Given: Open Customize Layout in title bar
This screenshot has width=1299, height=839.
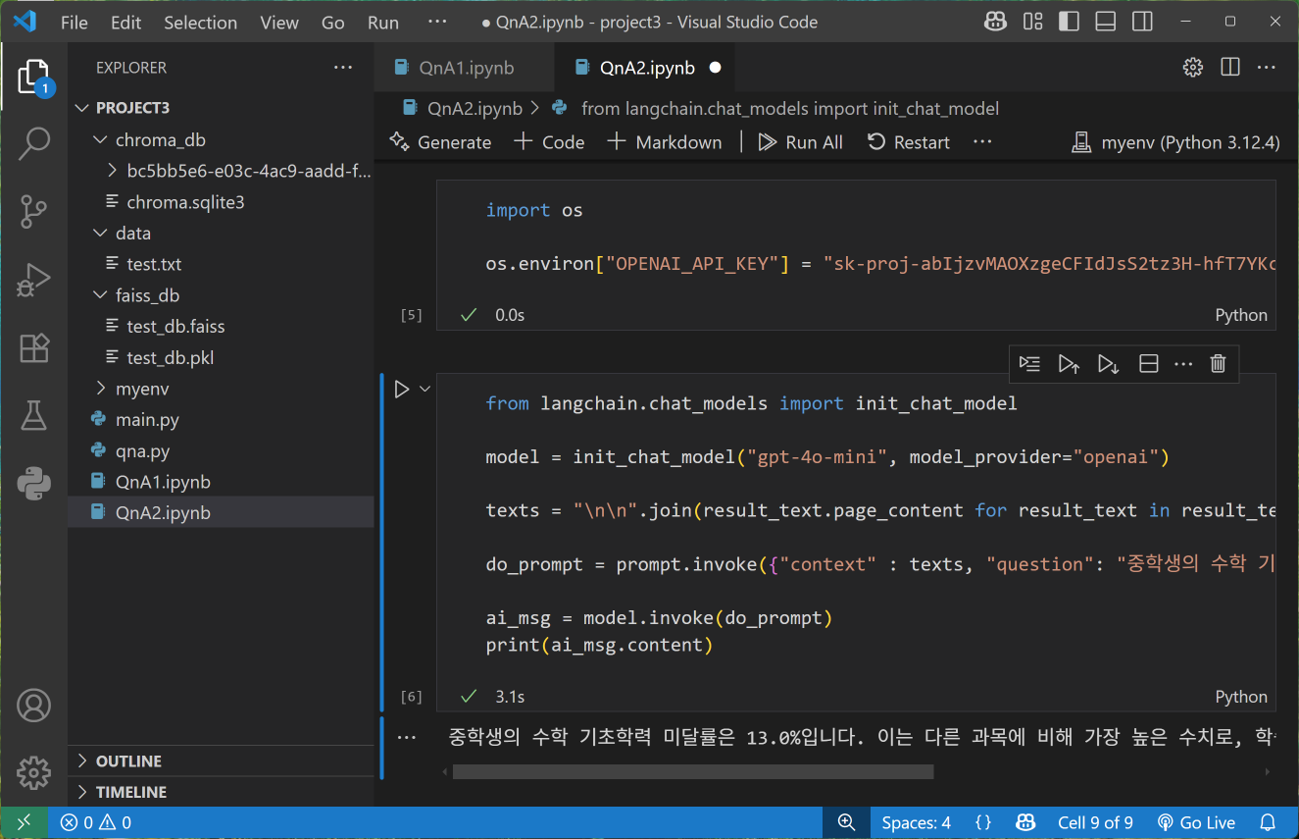Looking at the screenshot, I should pos(1033,22).
